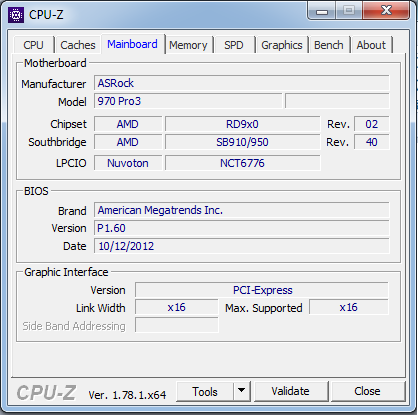The height and width of the screenshot is (415, 418).
Task: Click the LPCIO value NCT6776
Action: coord(242,163)
